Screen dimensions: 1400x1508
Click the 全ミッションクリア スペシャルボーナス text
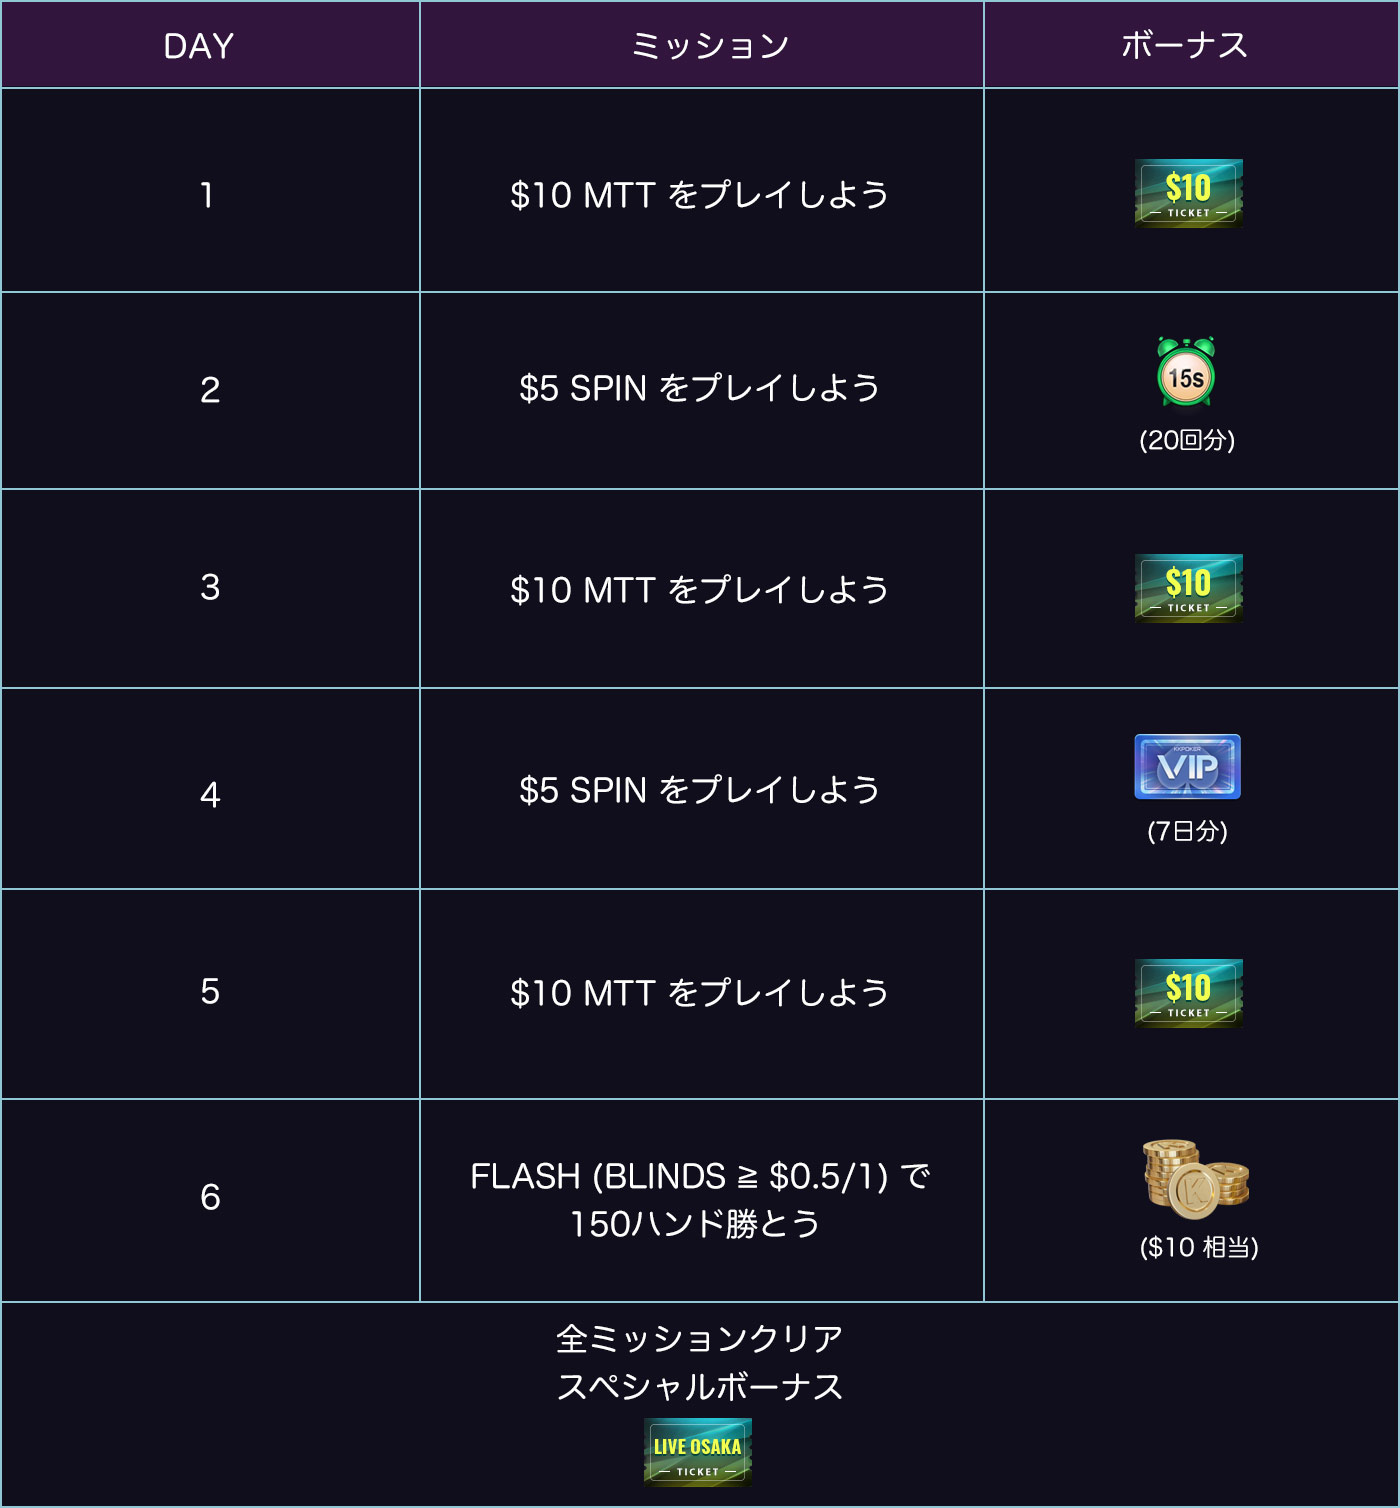coord(700,1362)
